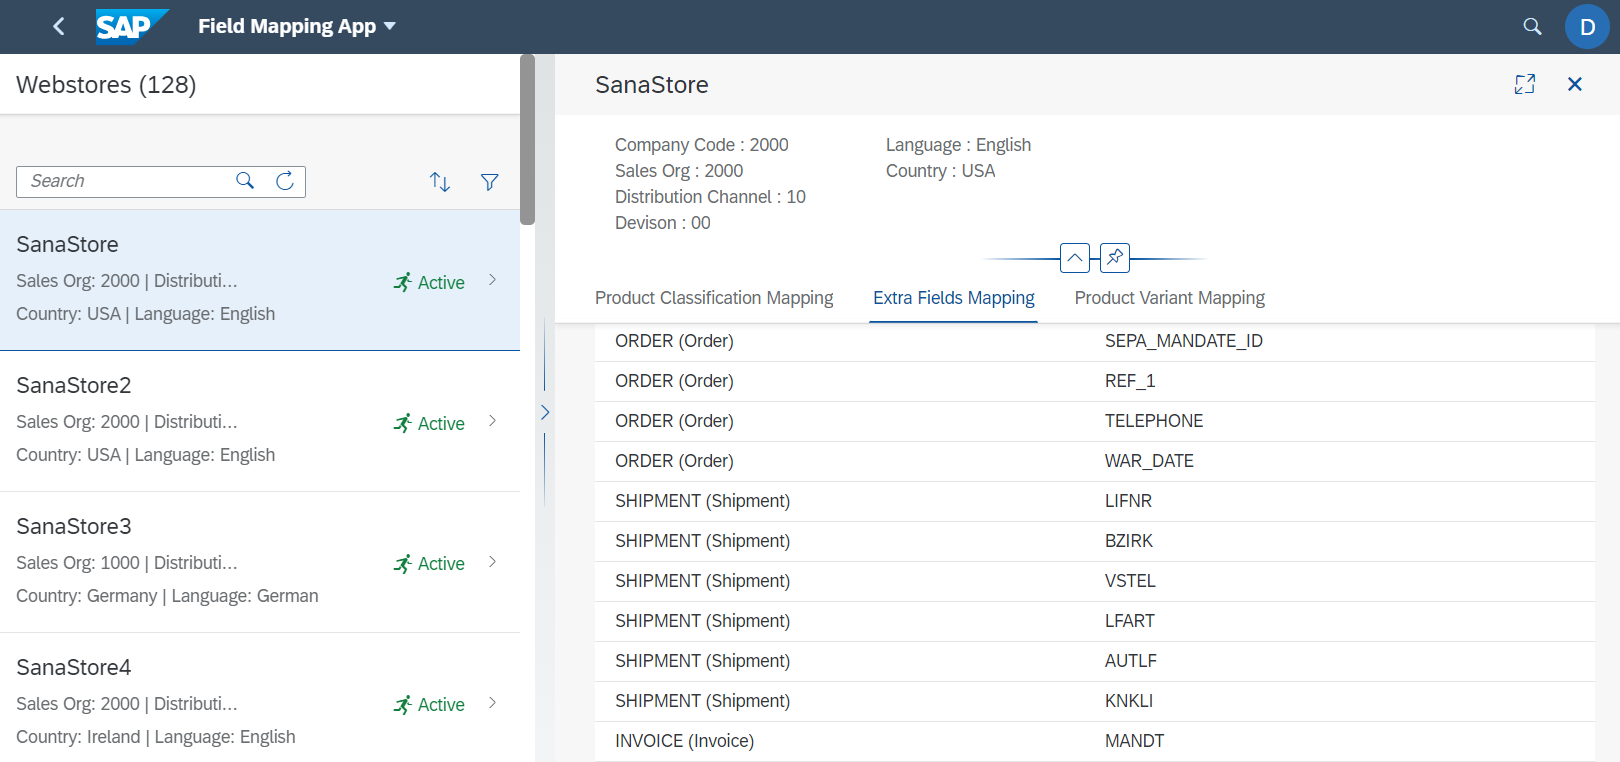
Task: Open sort options for Webstores
Action: (440, 182)
